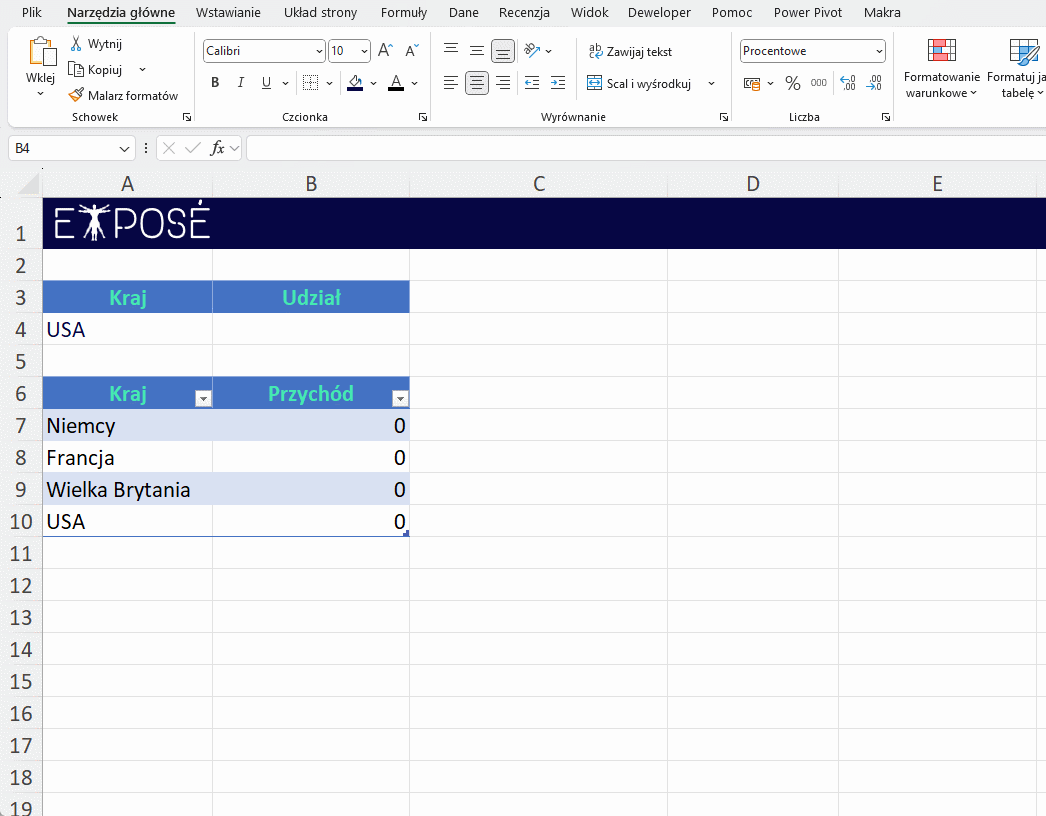Viewport: 1046px width, 816px height.
Task: Toggle underline formatting (U)
Action: (x=266, y=83)
